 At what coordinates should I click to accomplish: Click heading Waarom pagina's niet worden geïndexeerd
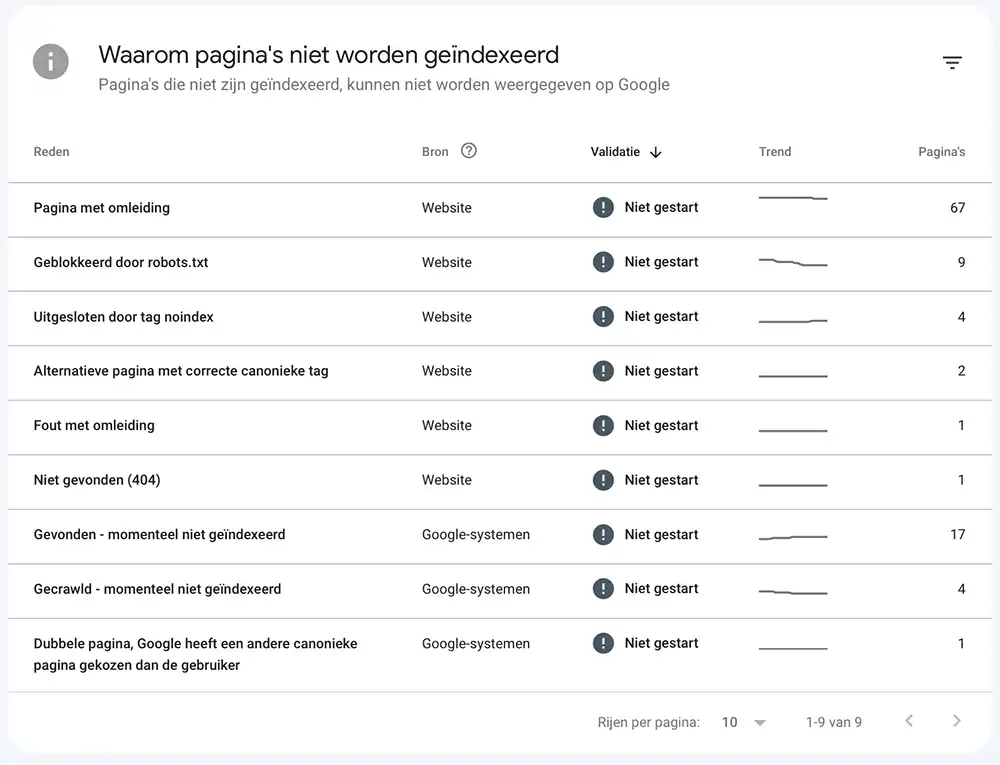328,55
